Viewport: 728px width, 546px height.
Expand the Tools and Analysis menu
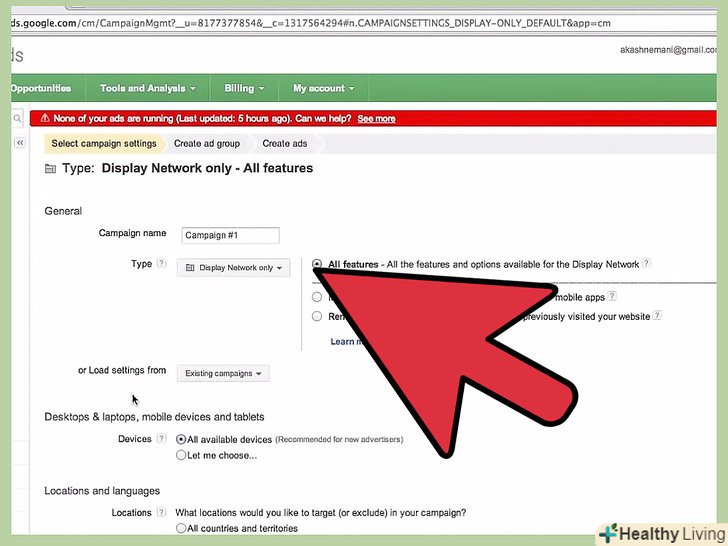[x=148, y=88]
